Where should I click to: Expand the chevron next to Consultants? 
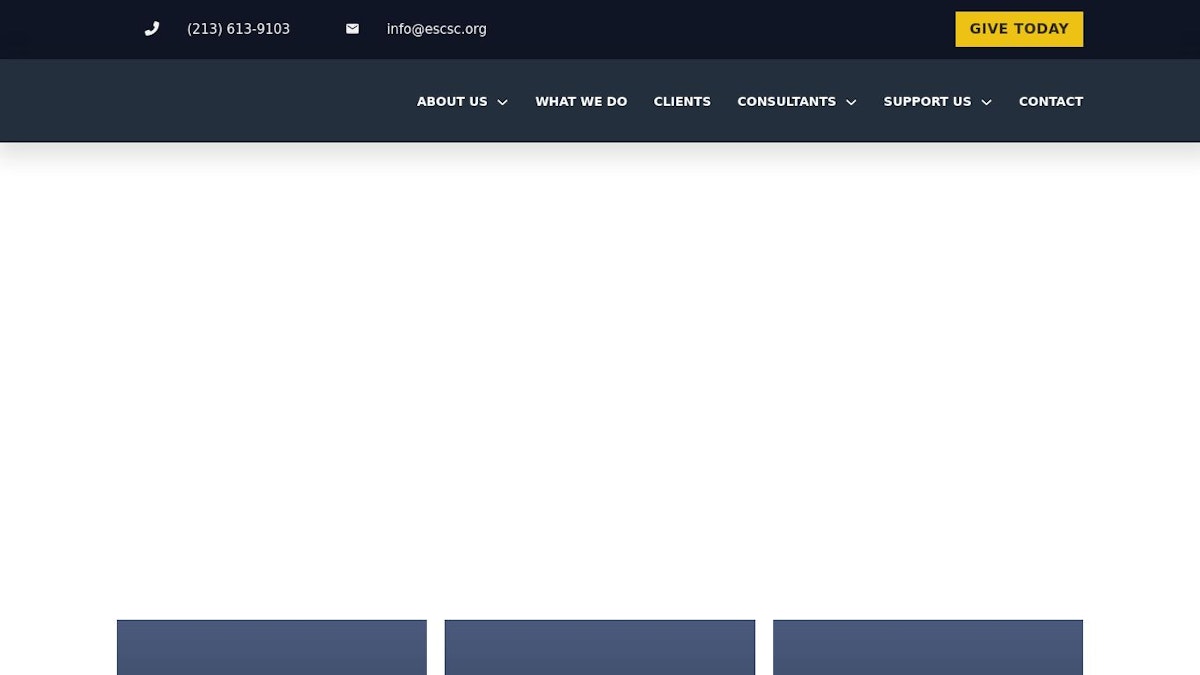851,102
